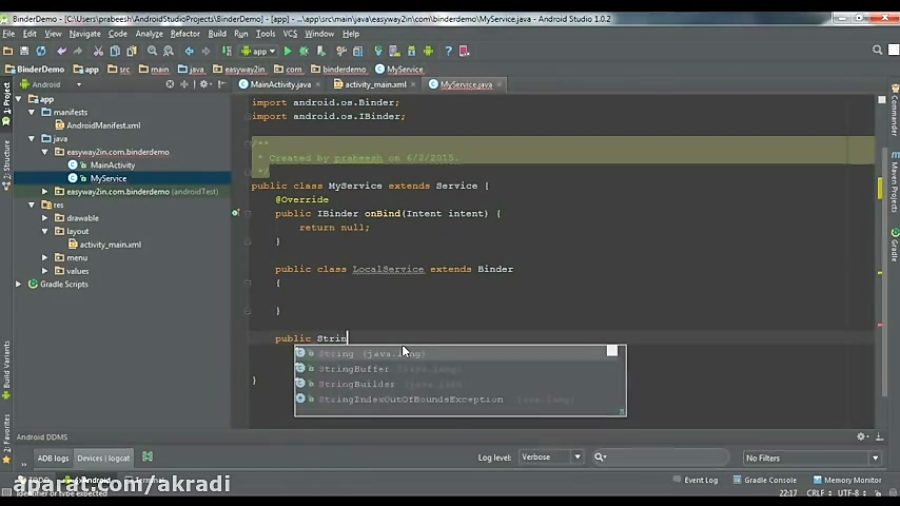Switch to activity_main.xml tab
Viewport: 900px width, 506px height.
(375, 84)
